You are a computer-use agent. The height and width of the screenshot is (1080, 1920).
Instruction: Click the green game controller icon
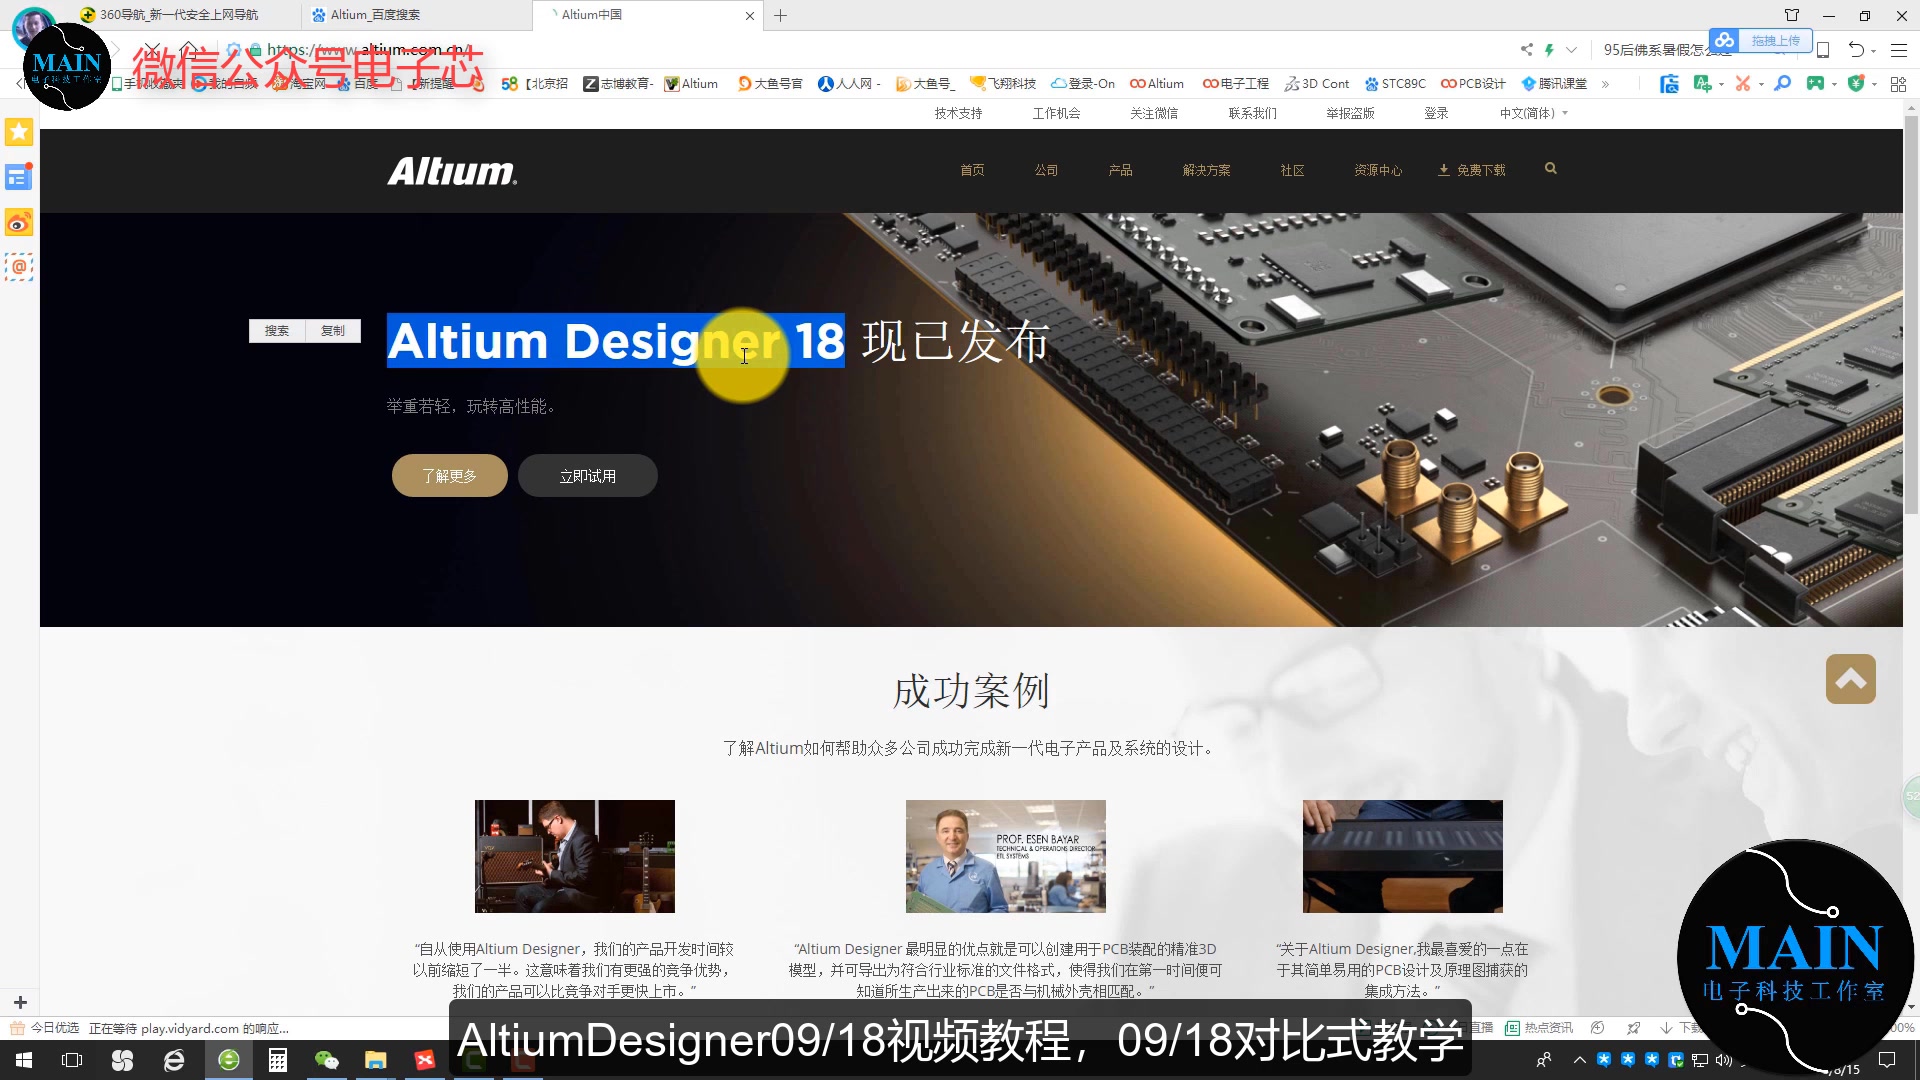tap(1815, 84)
